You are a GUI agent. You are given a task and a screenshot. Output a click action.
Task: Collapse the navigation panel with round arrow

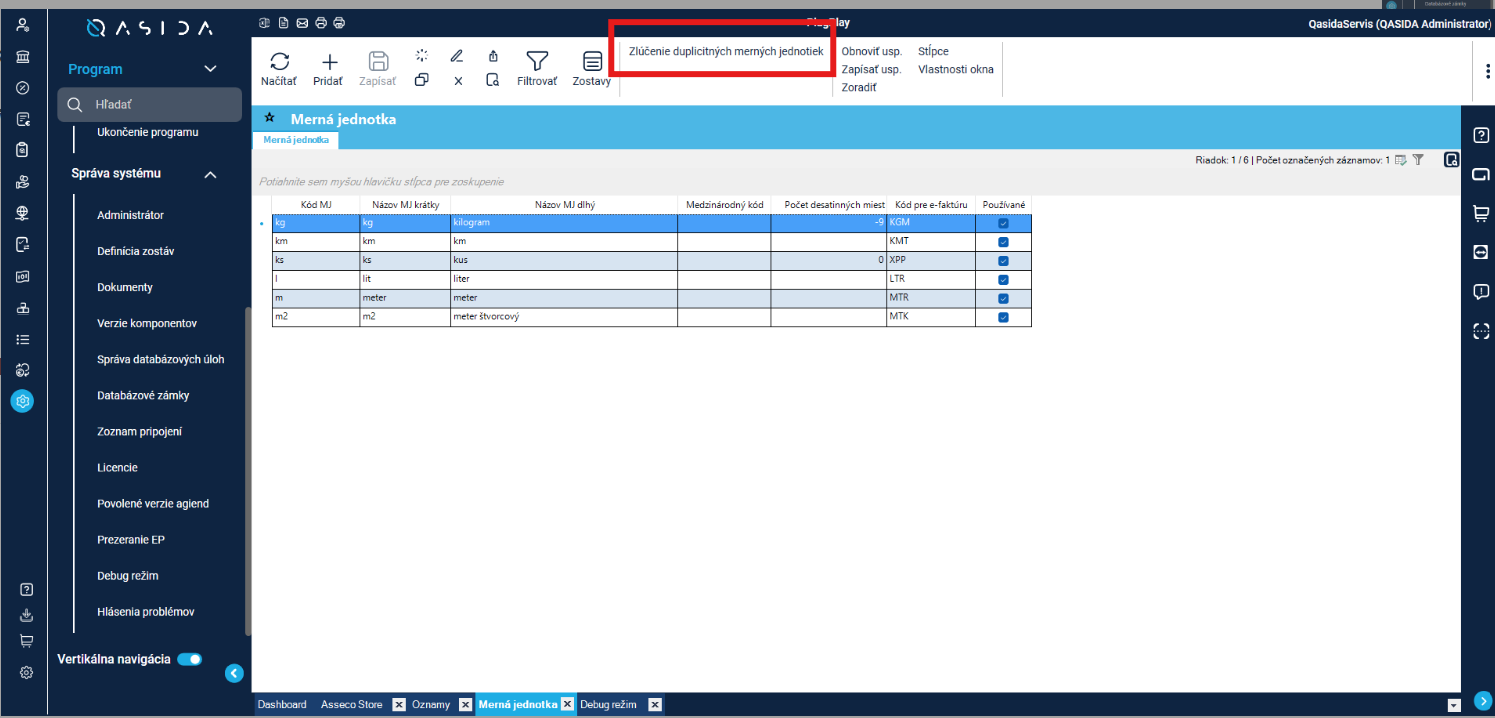pyautogui.click(x=234, y=673)
